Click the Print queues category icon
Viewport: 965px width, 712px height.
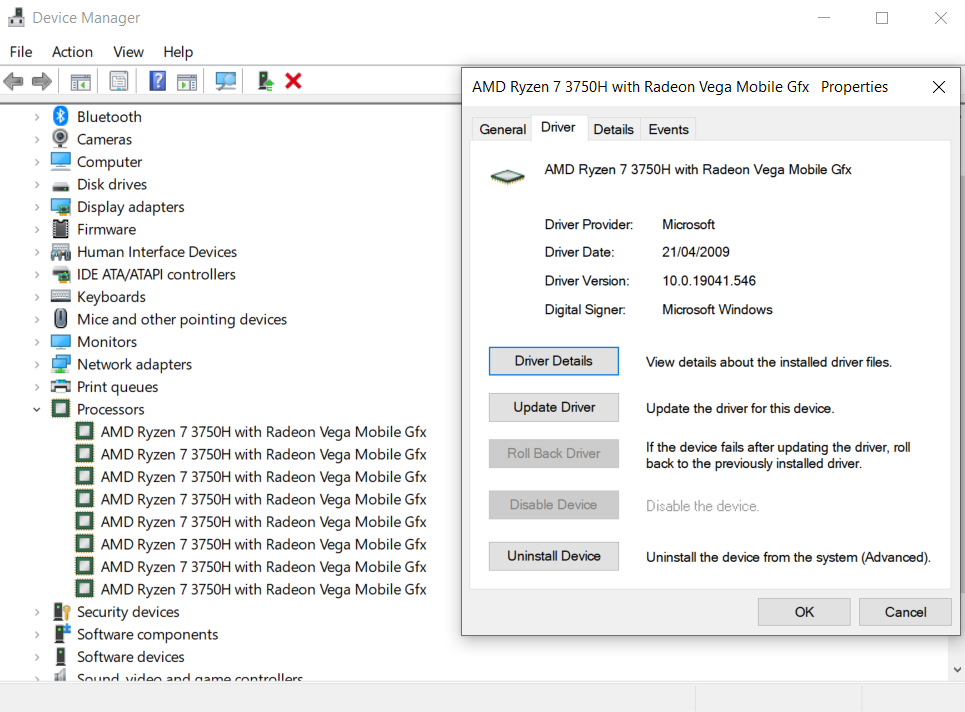pos(60,386)
